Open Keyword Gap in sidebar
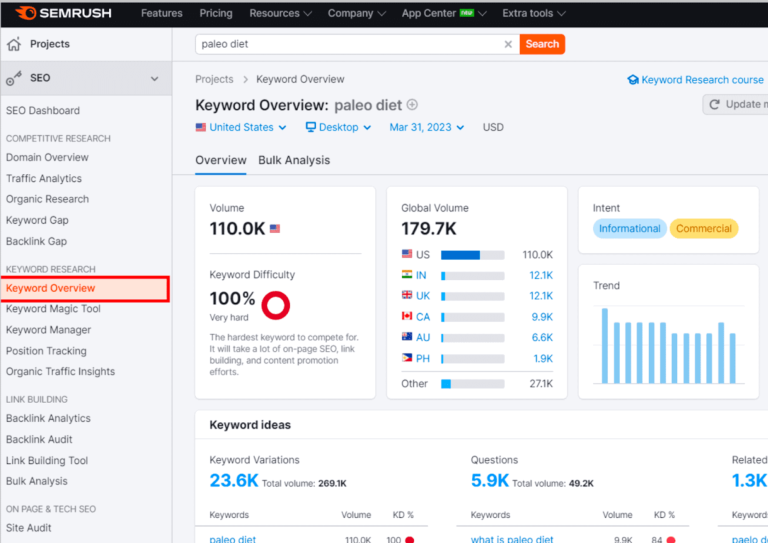768x543 pixels. pos(37,220)
